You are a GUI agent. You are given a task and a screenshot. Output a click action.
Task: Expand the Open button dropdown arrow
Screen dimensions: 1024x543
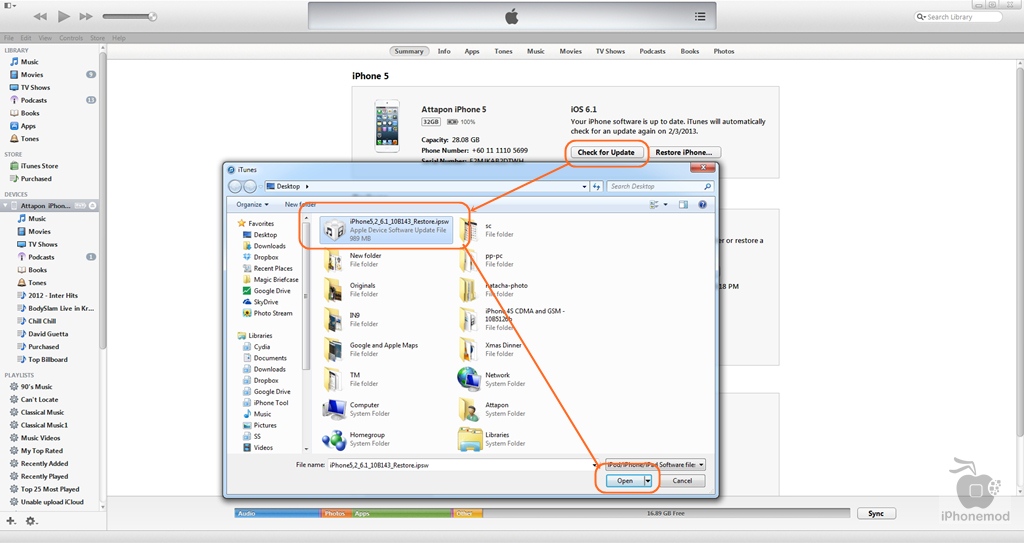coord(648,481)
